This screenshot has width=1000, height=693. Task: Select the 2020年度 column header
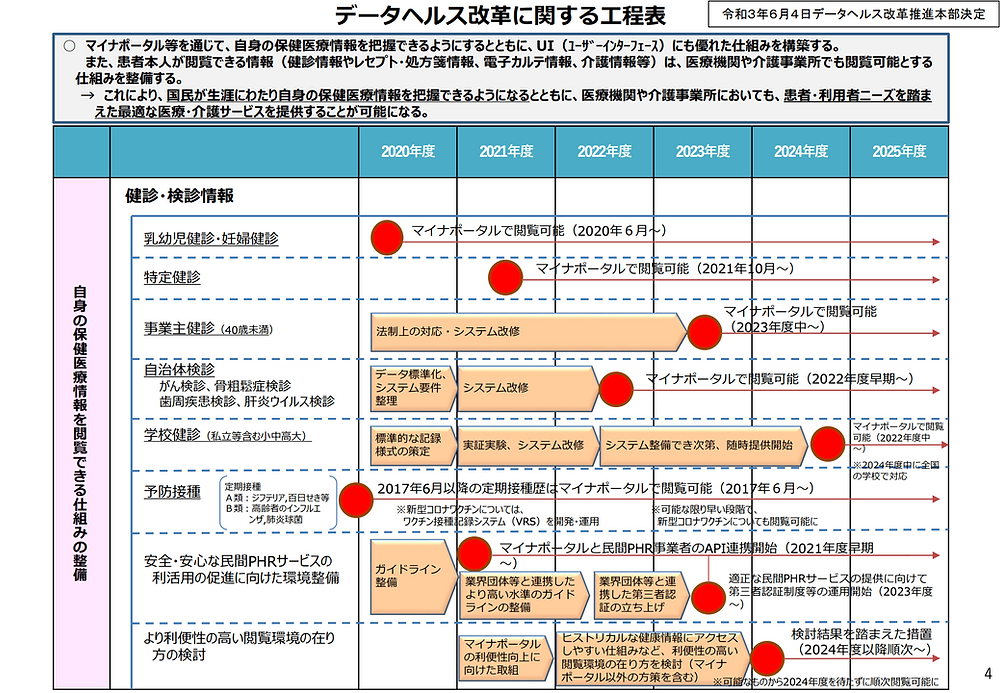coord(408,152)
